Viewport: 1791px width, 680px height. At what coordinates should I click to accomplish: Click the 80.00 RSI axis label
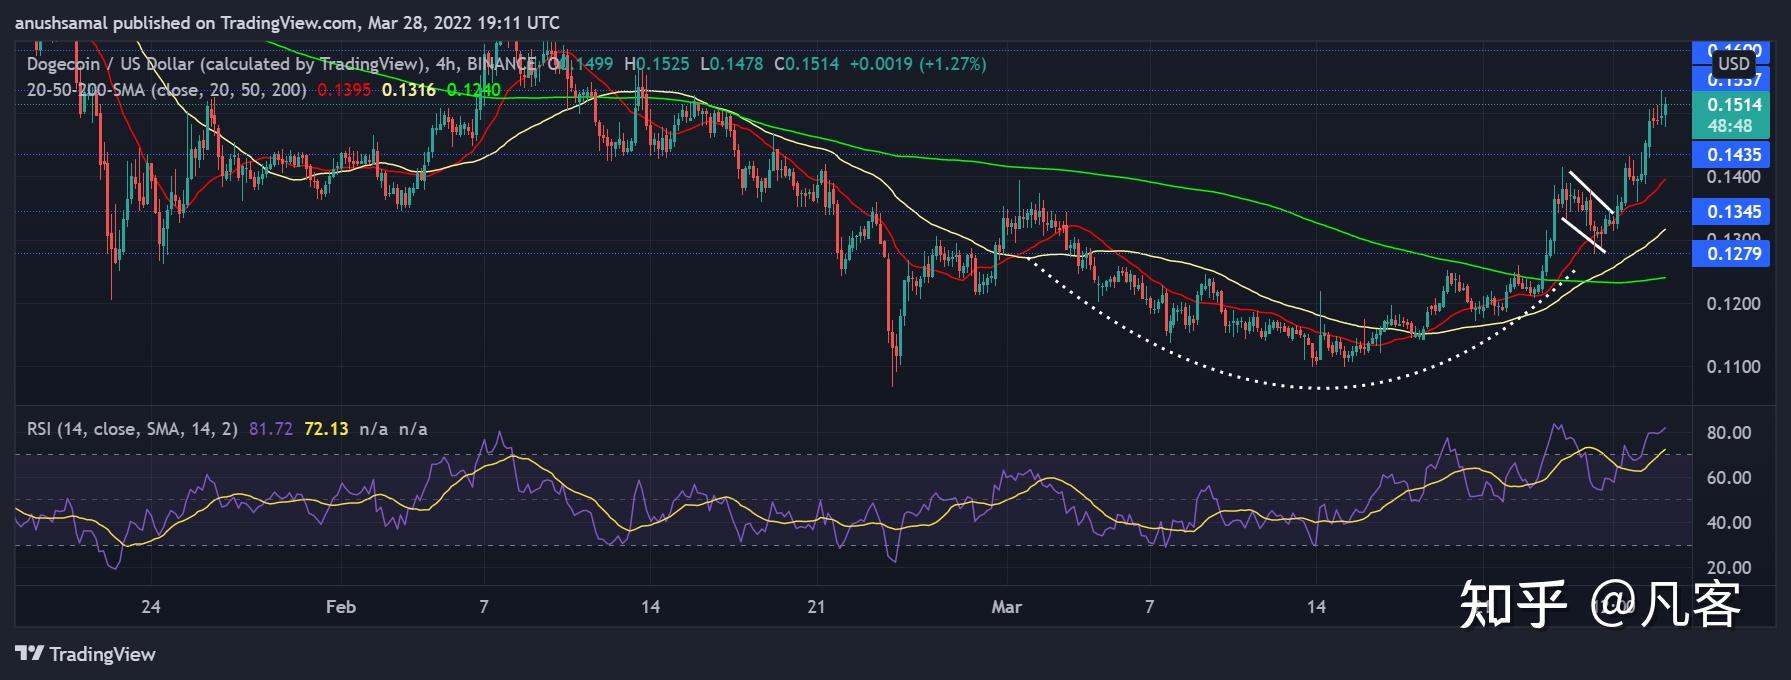(x=1729, y=433)
